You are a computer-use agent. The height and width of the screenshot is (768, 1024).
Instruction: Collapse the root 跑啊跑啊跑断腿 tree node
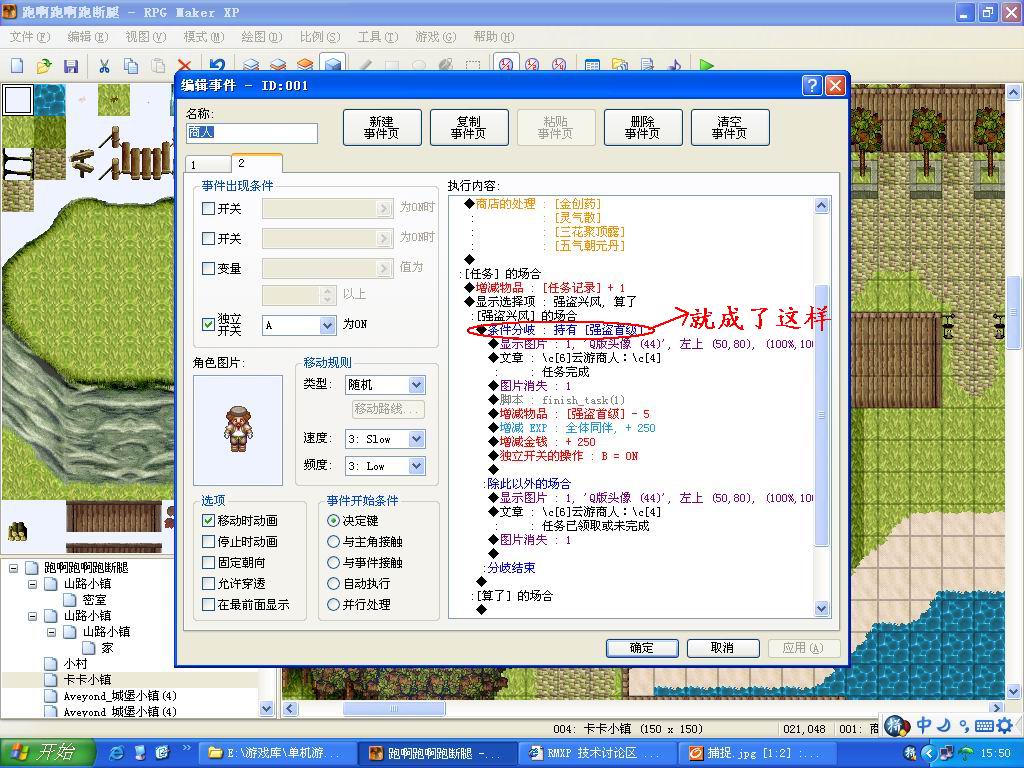click(13, 568)
